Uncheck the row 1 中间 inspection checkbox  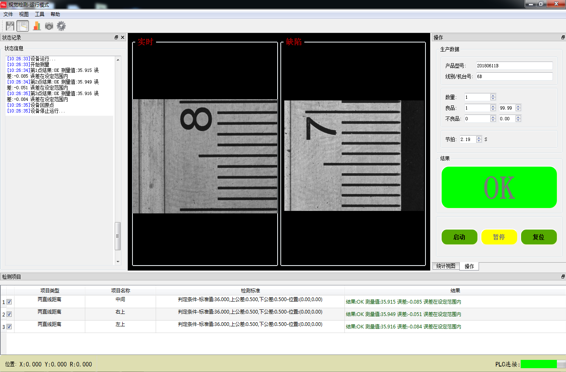9,302
